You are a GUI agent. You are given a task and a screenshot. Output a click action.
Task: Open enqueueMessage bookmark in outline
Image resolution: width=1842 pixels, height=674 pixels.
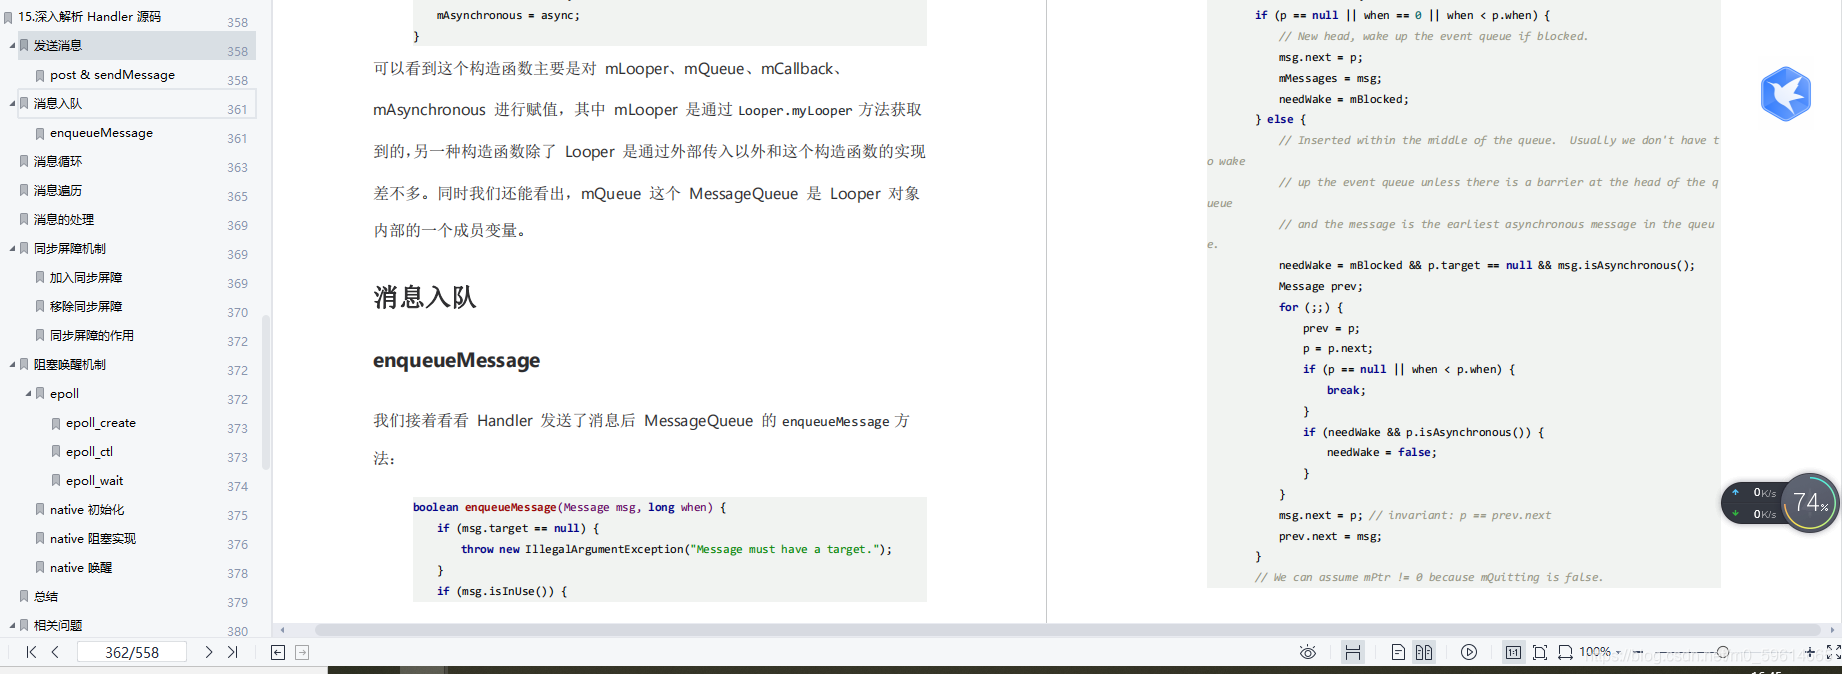pos(101,132)
